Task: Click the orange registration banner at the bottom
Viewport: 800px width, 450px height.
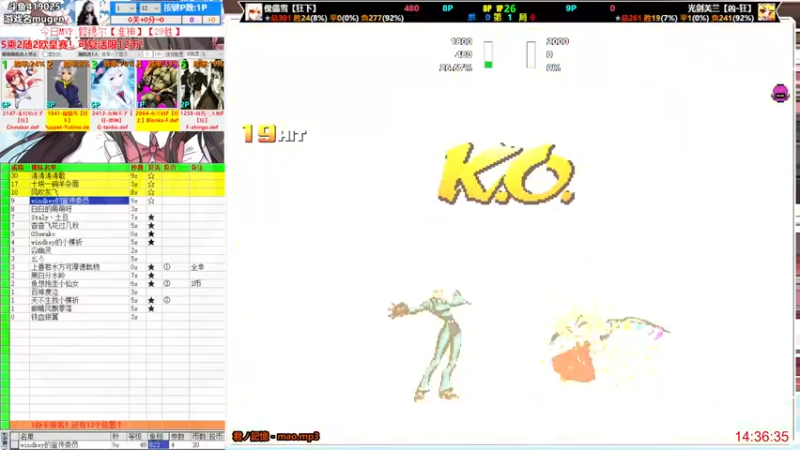Action: [117, 424]
